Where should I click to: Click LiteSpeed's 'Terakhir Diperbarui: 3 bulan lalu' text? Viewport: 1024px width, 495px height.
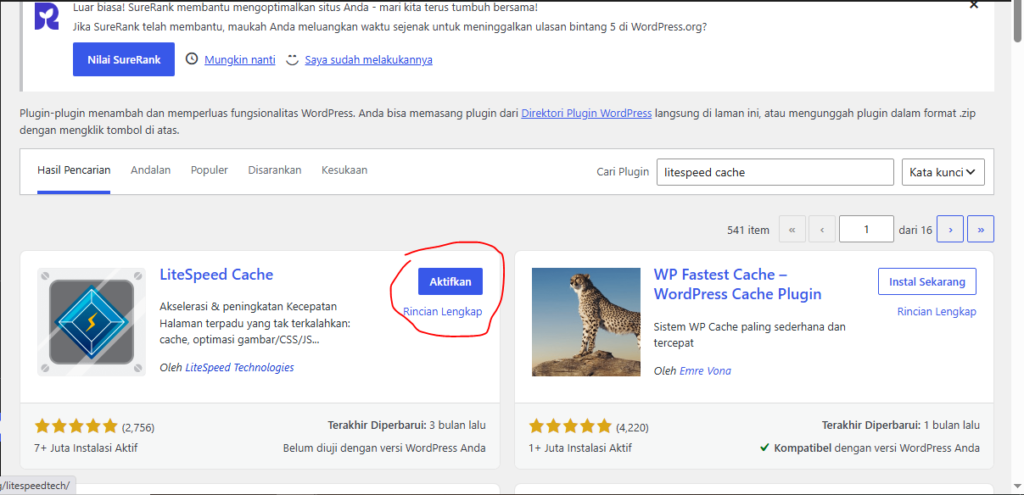407,426
